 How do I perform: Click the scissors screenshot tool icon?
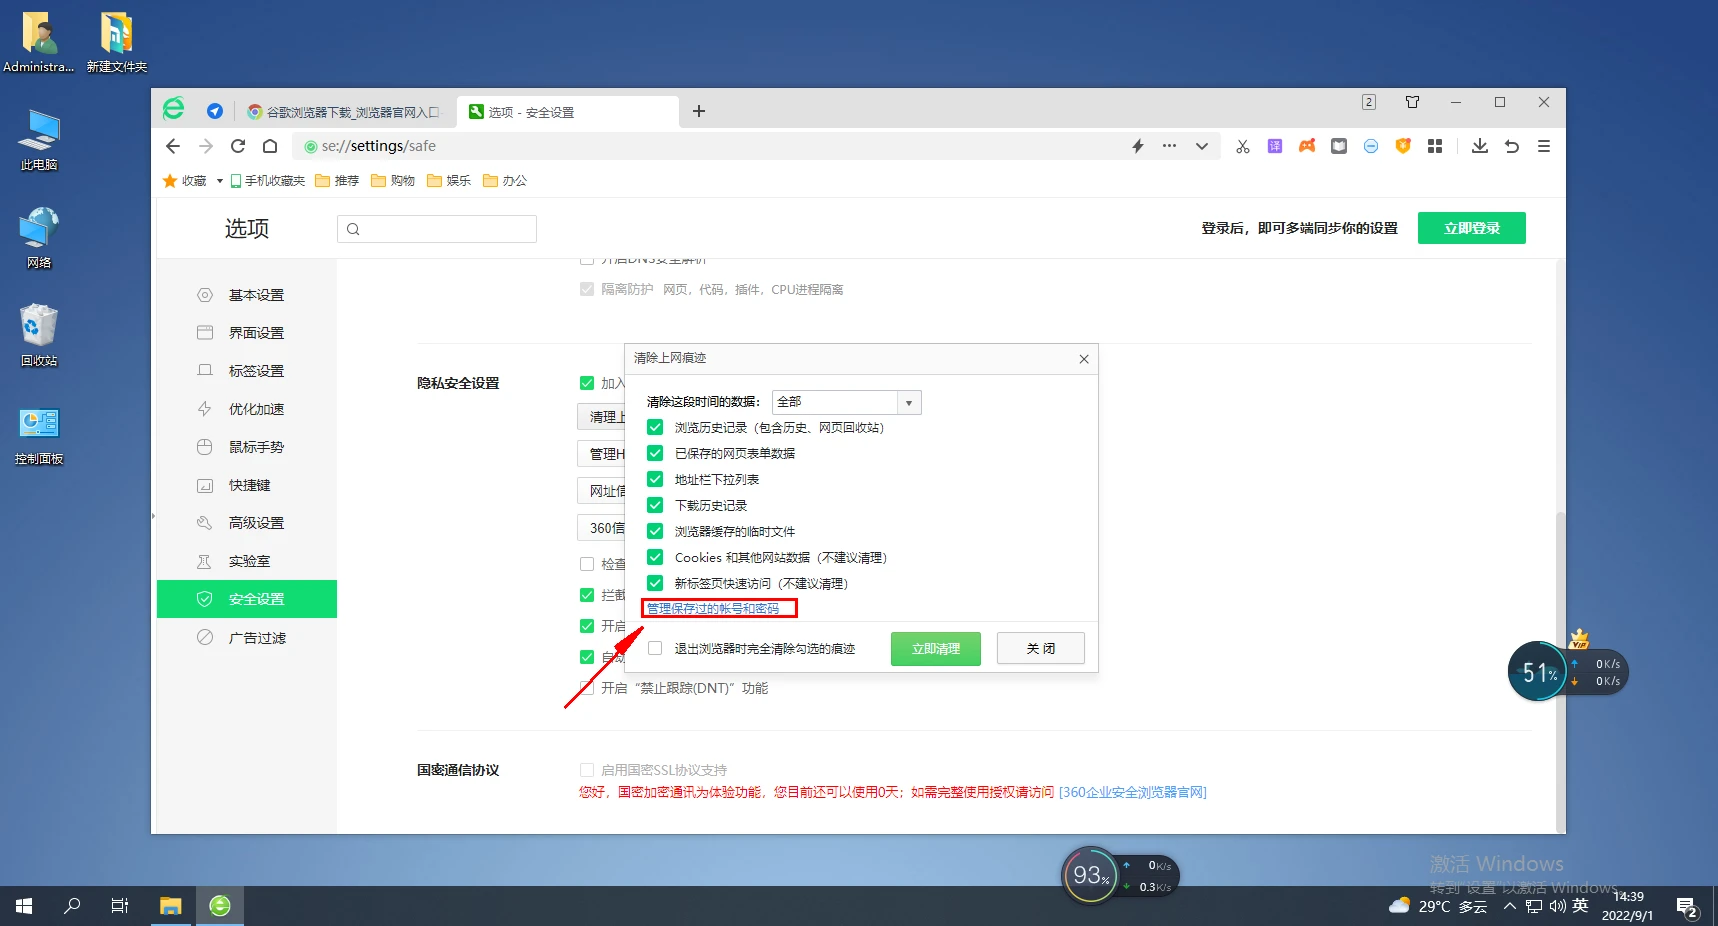(x=1243, y=146)
